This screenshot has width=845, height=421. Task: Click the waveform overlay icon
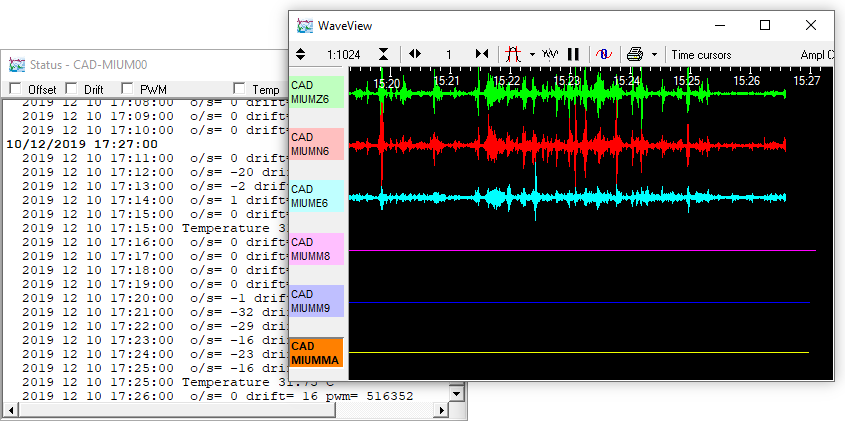pos(550,54)
